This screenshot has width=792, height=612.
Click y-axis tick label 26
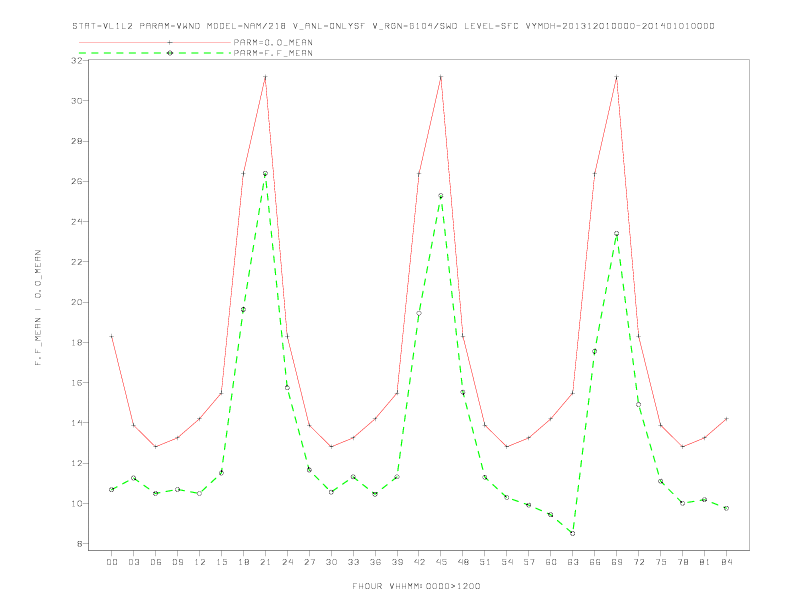[77, 181]
